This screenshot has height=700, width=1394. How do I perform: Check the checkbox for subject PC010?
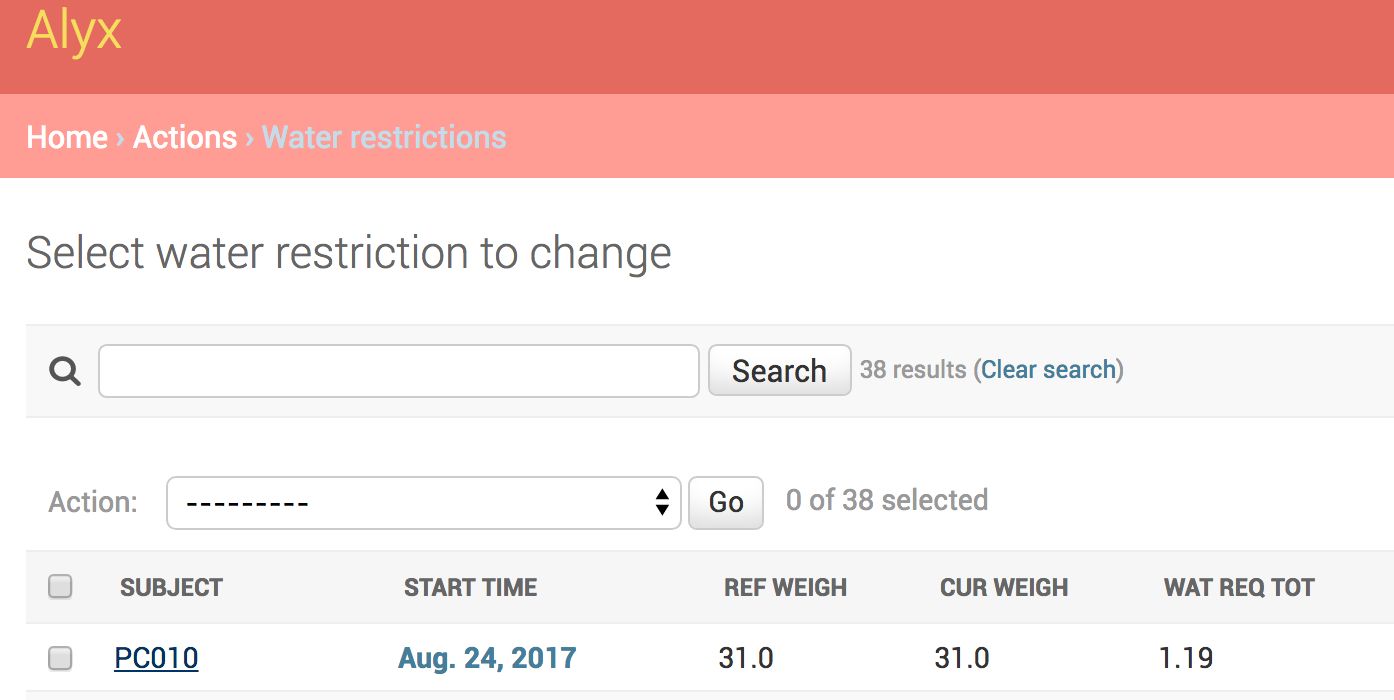[60, 658]
